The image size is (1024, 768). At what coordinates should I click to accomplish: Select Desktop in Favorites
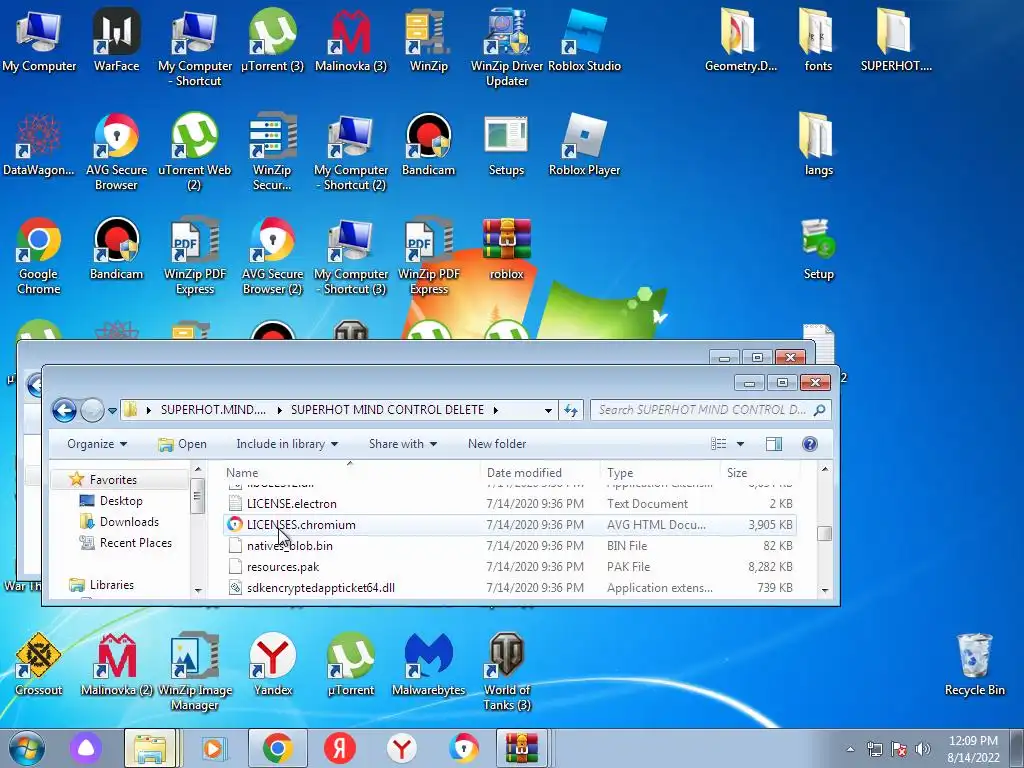click(121, 501)
